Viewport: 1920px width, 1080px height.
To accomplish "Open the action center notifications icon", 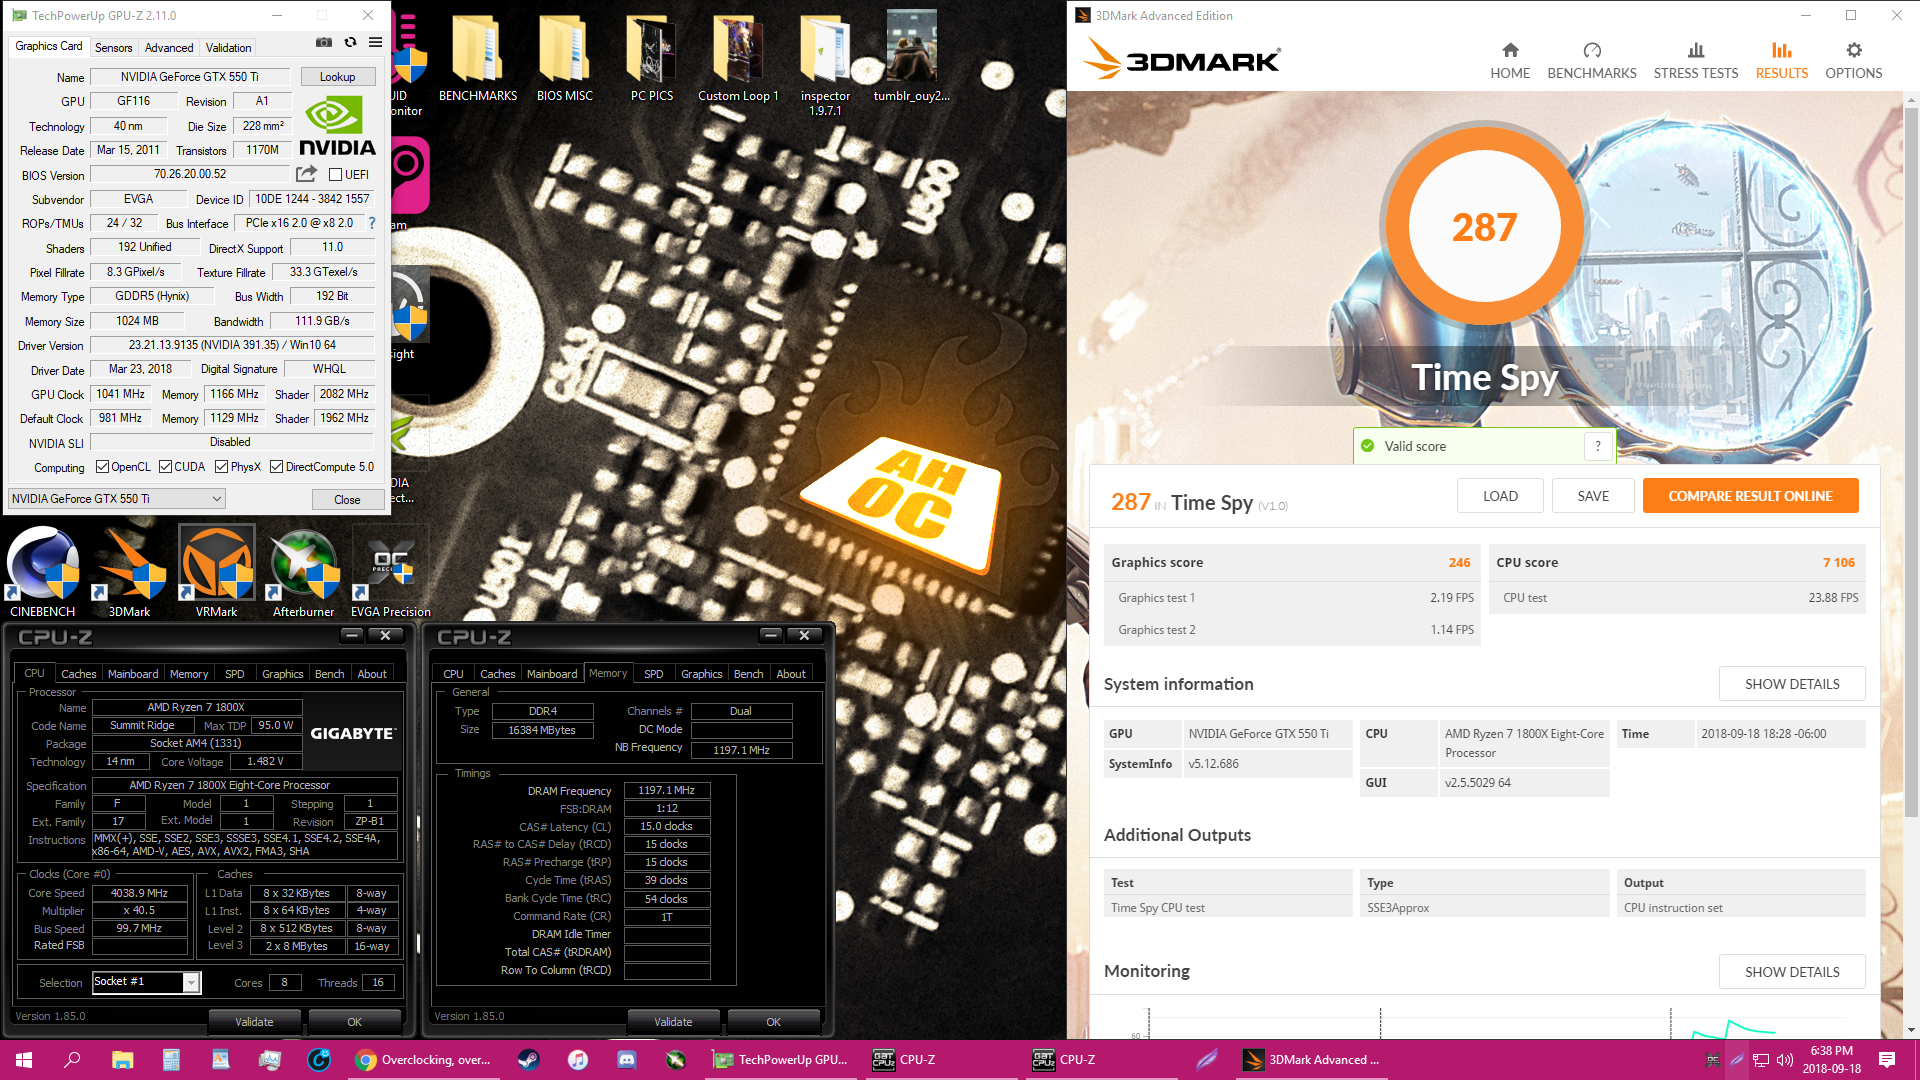I will pos(1887,1060).
